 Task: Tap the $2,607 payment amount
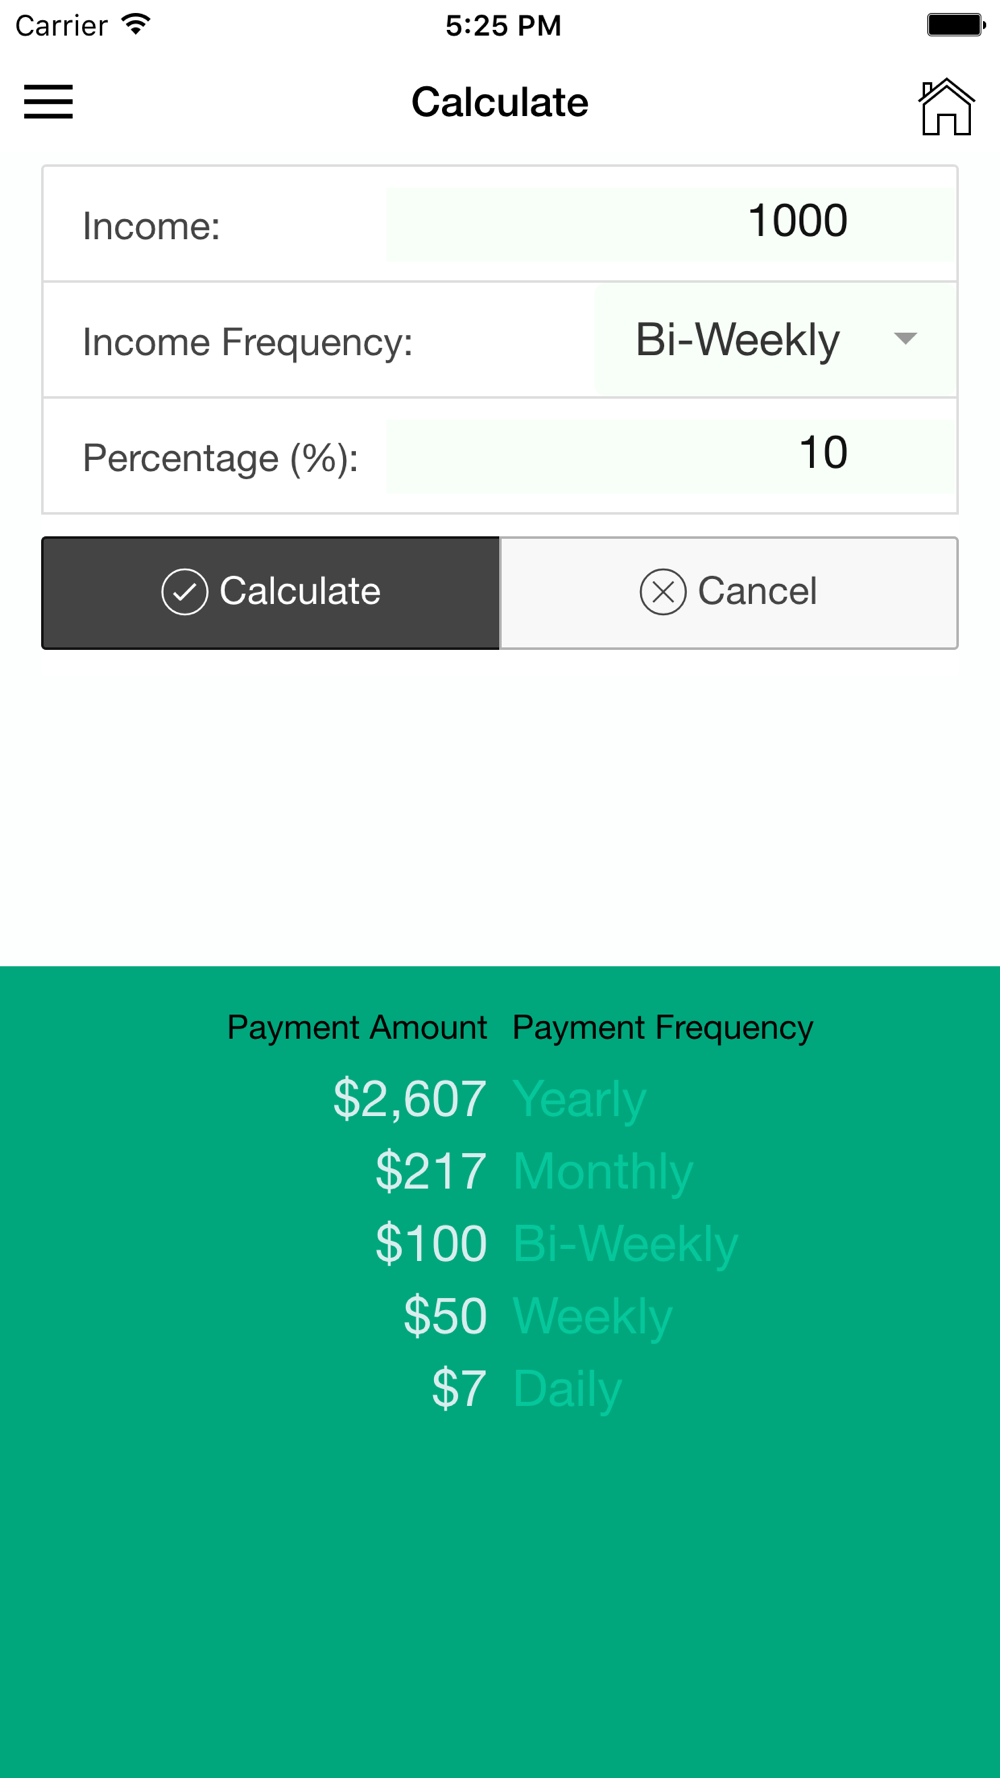[410, 1099]
